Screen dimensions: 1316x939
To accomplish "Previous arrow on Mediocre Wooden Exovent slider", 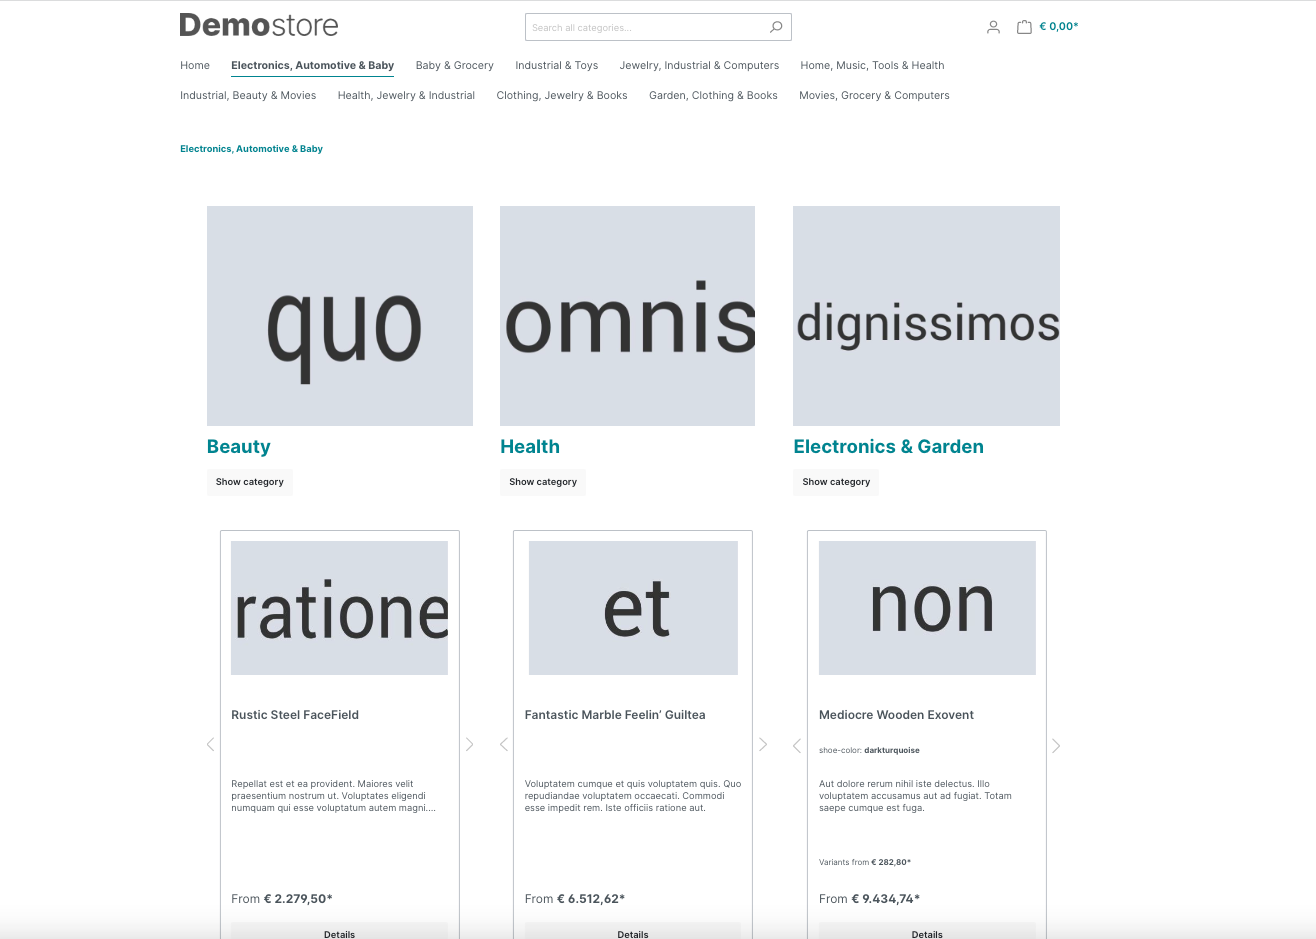I will (797, 745).
